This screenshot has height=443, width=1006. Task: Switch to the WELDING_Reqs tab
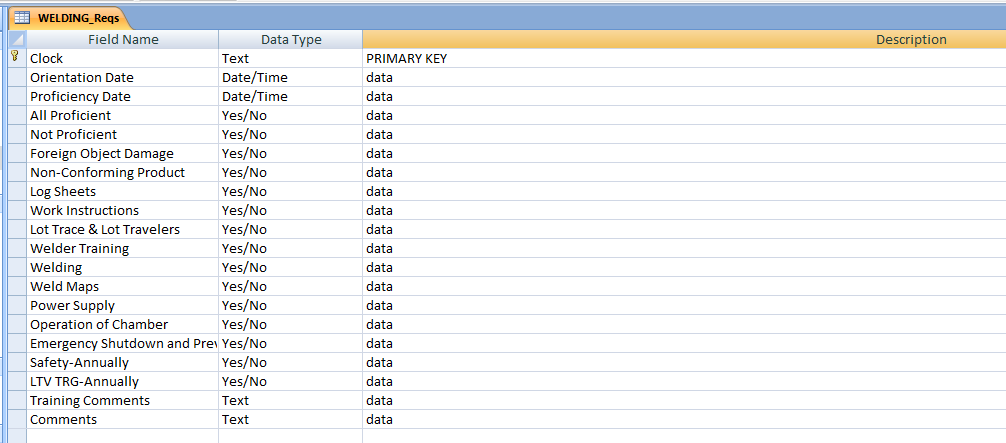click(x=72, y=17)
